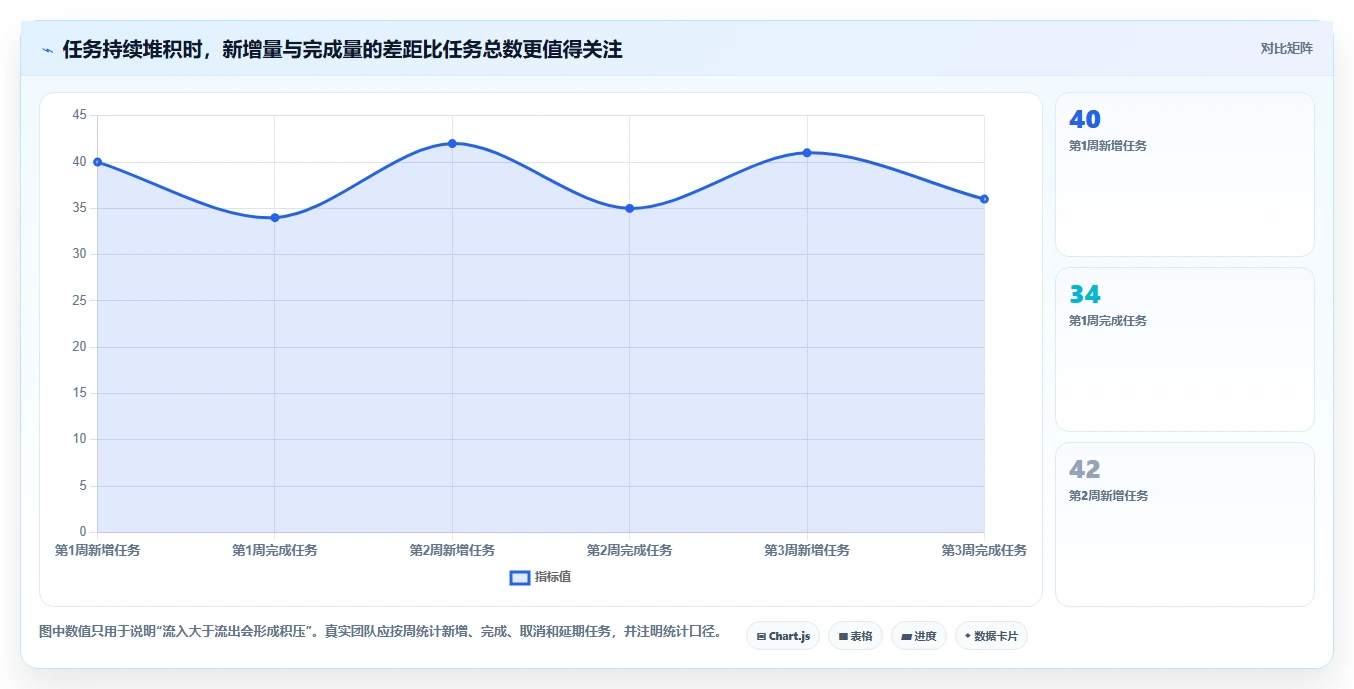Viewport: 1354px width, 689px height.
Task: Click the data point for 第2周新增任务
Action: [x=452, y=143]
